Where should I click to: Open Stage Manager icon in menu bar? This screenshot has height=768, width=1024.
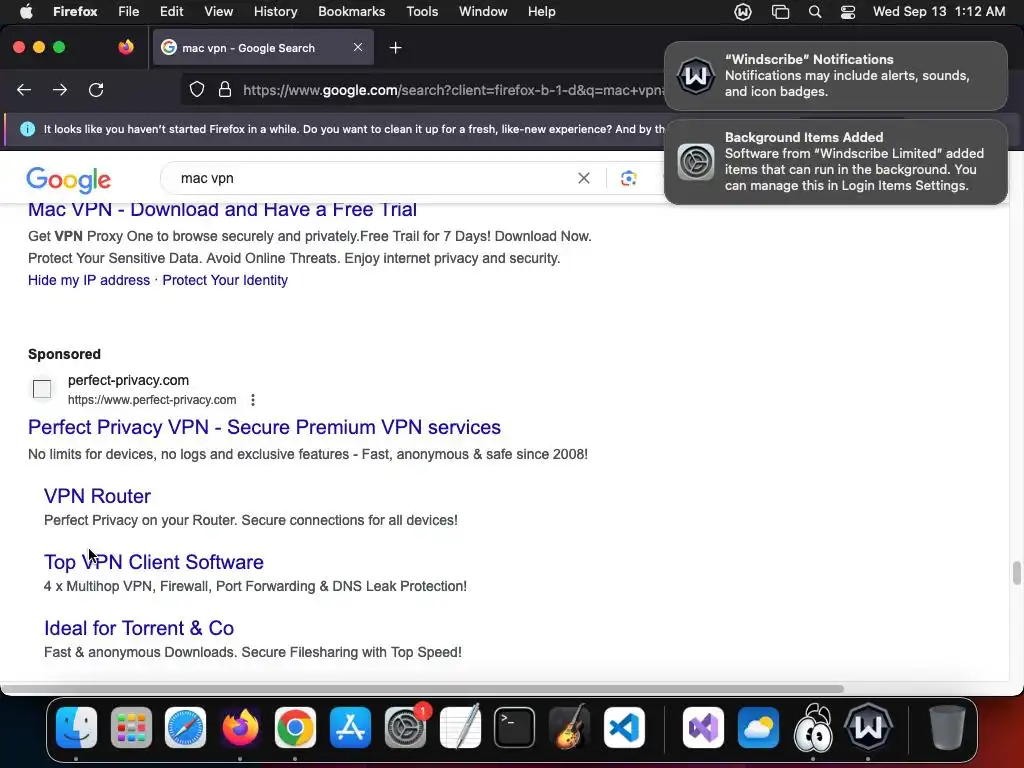point(780,12)
